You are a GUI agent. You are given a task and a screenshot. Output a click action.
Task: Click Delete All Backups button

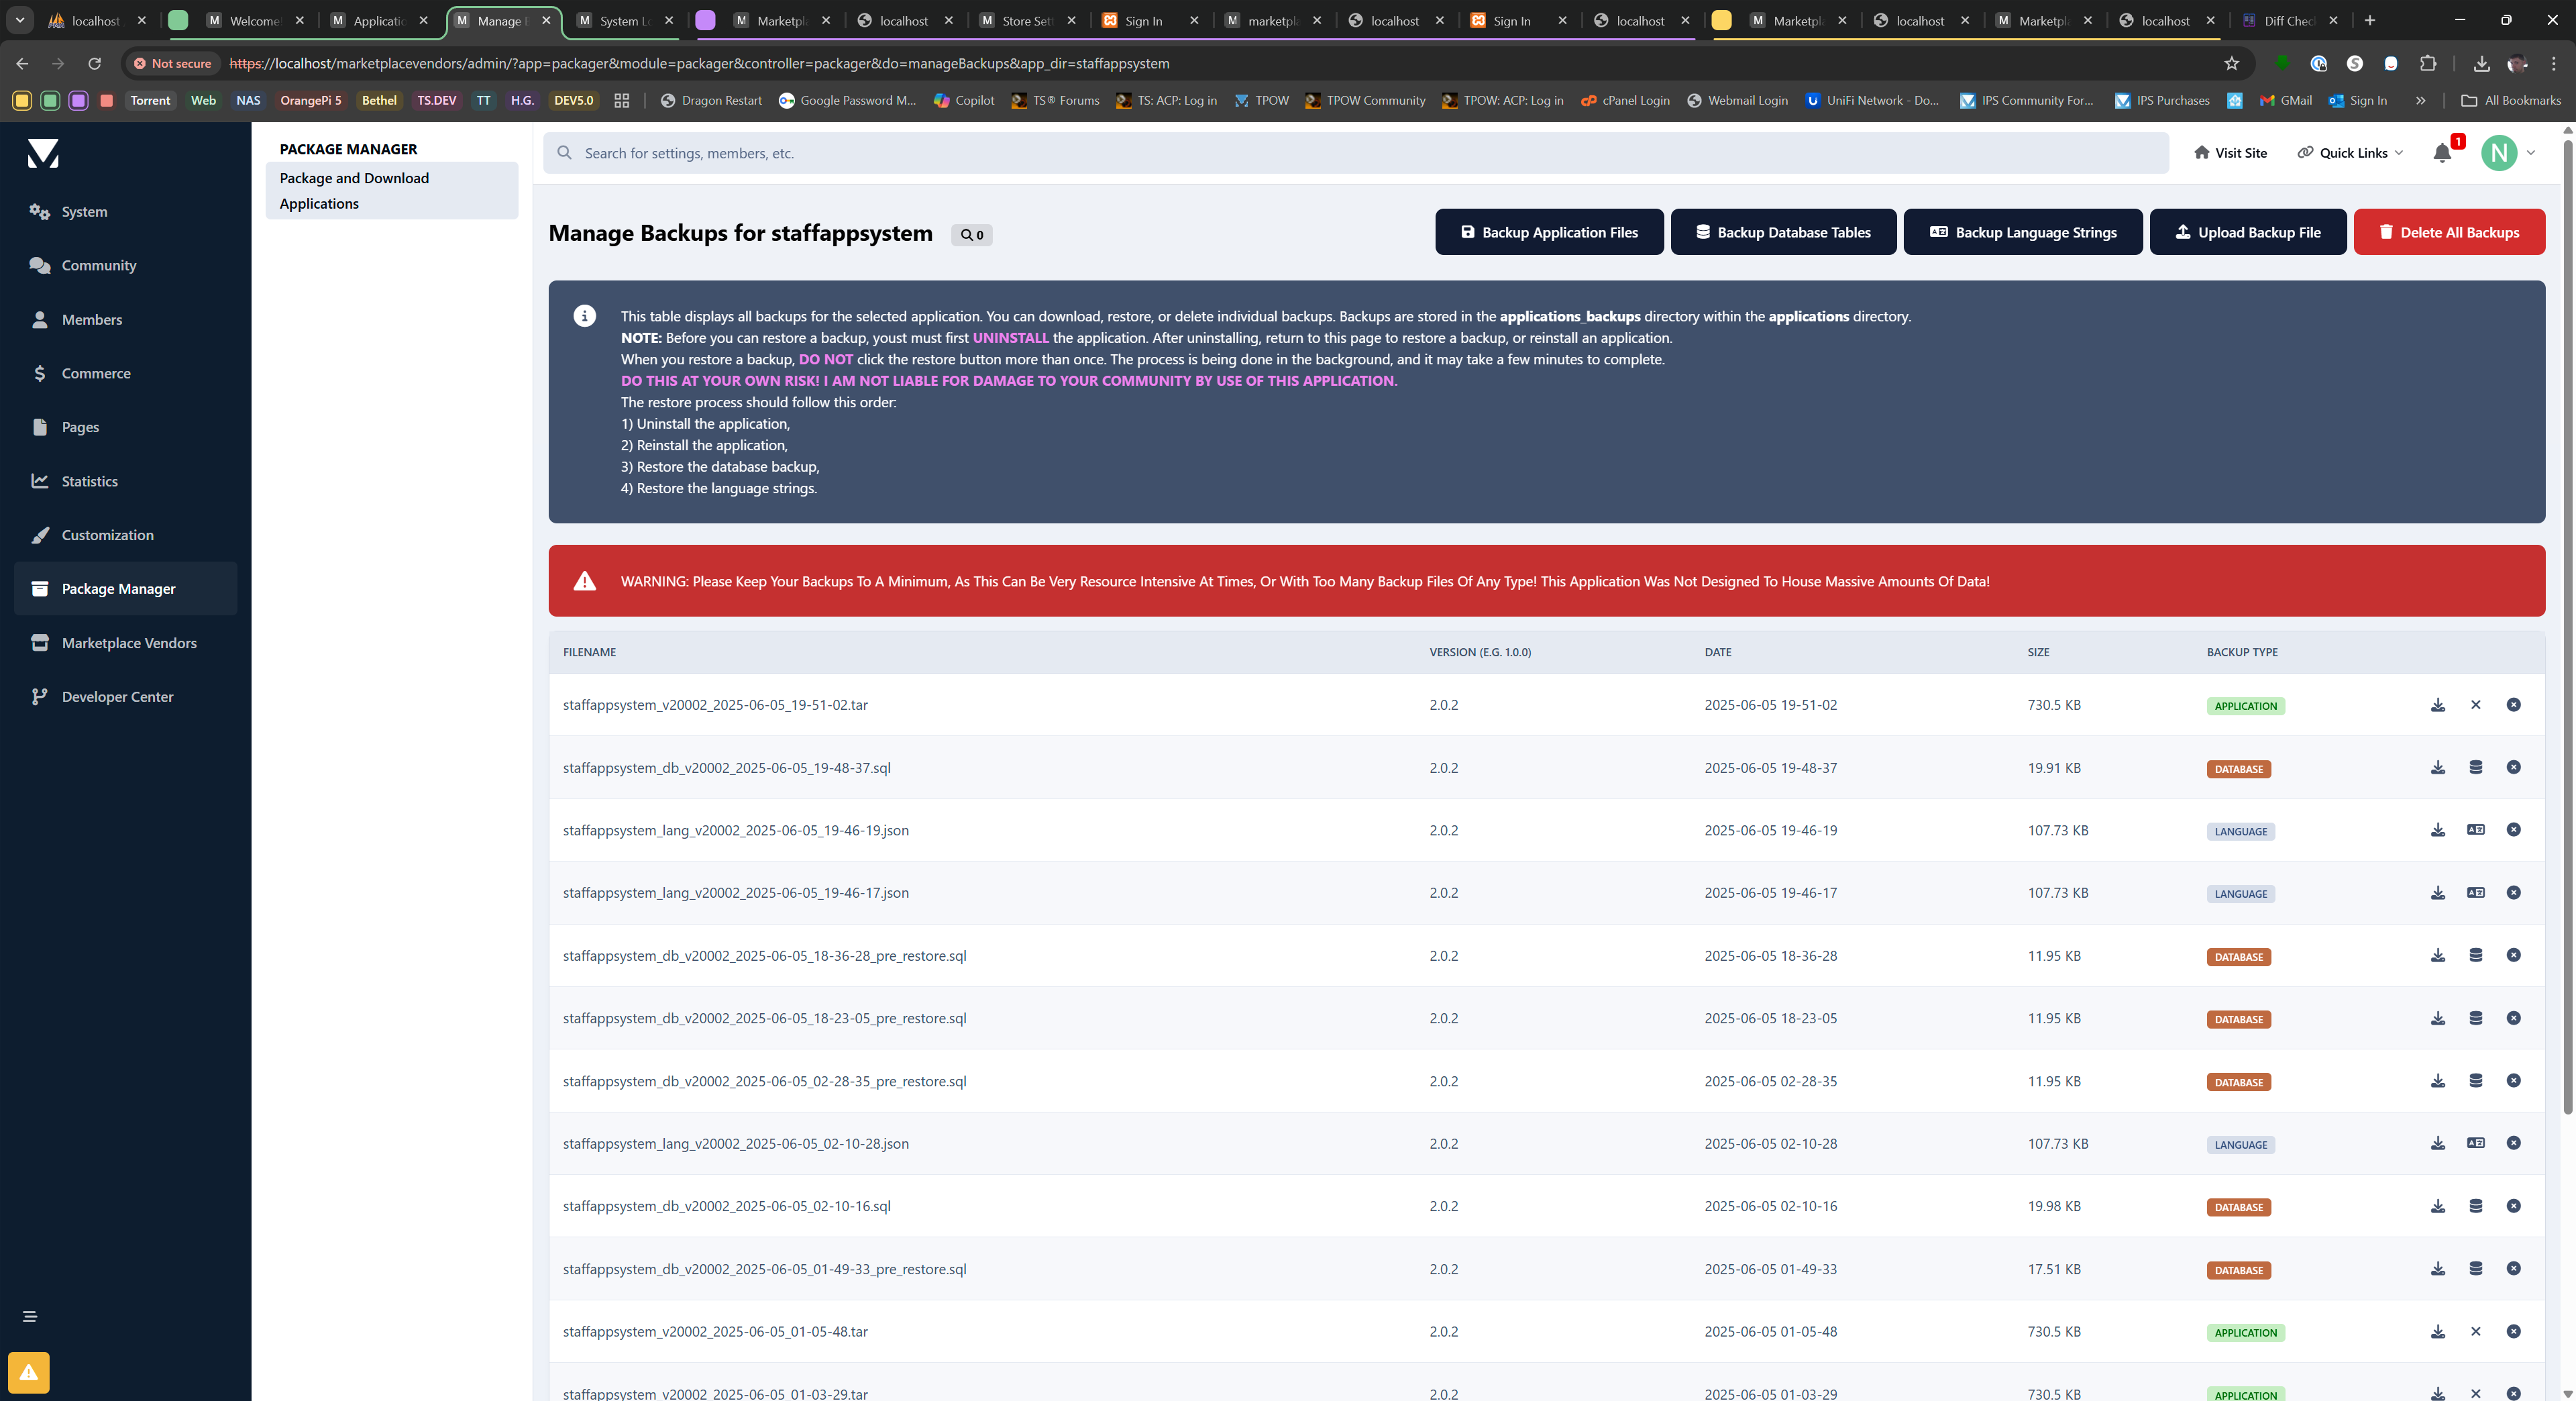[2449, 232]
